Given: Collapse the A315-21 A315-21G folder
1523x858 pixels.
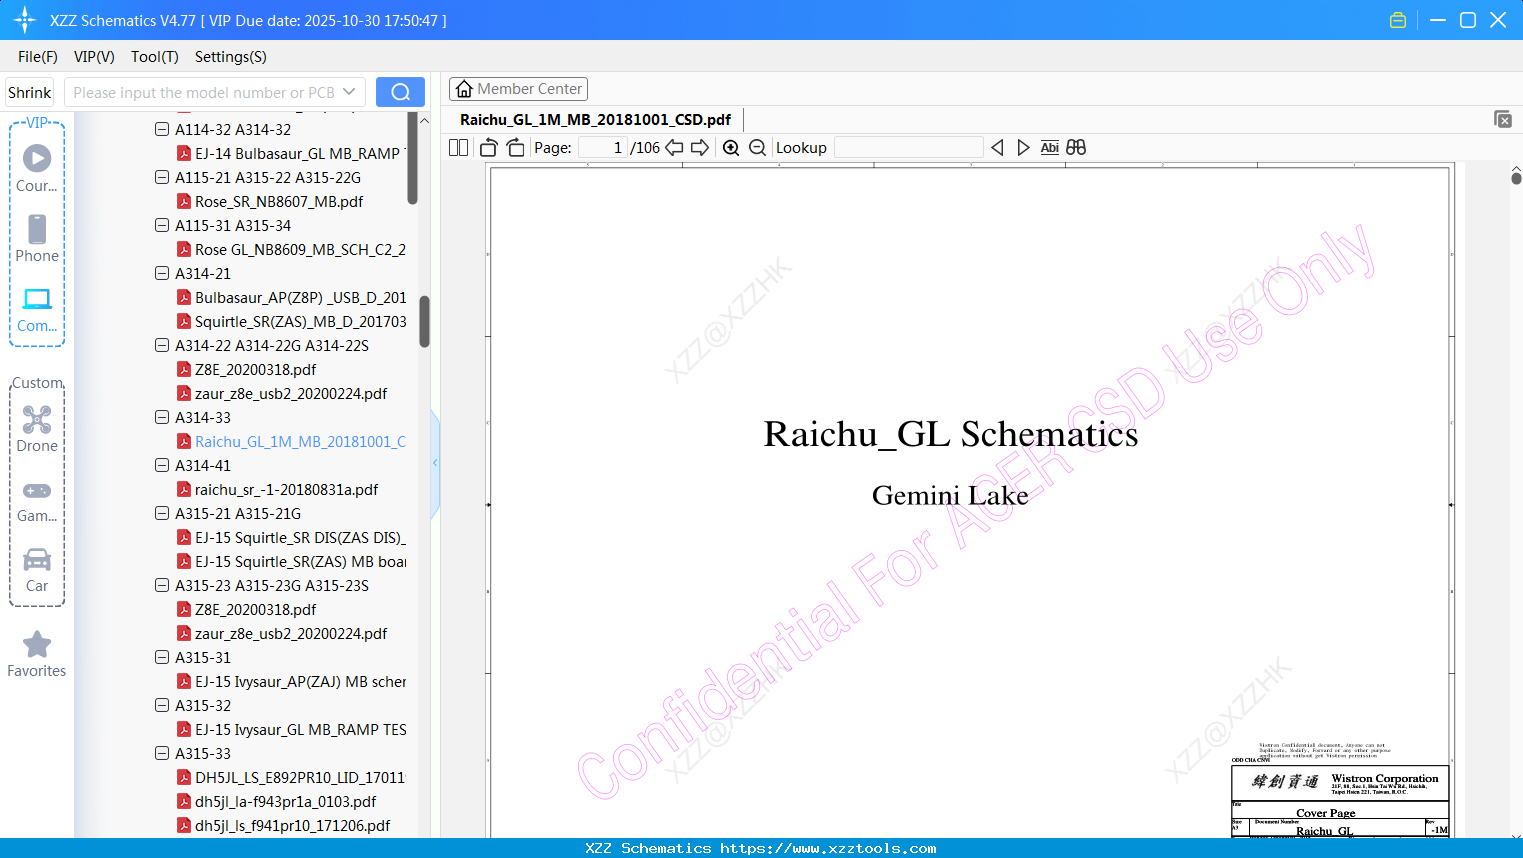Looking at the screenshot, I should [x=162, y=513].
